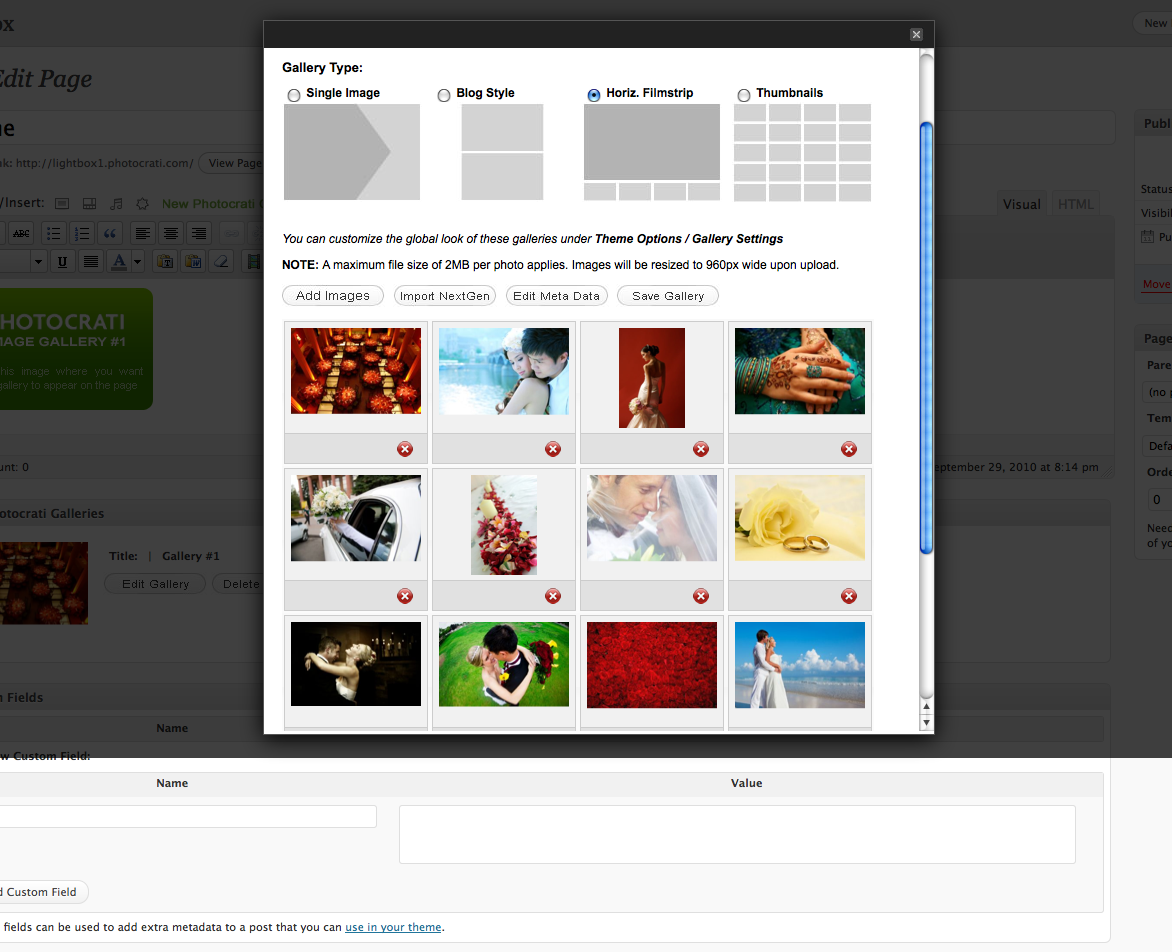The image size is (1172, 952).
Task: Center-align text in the editor toolbar
Action: 170,233
